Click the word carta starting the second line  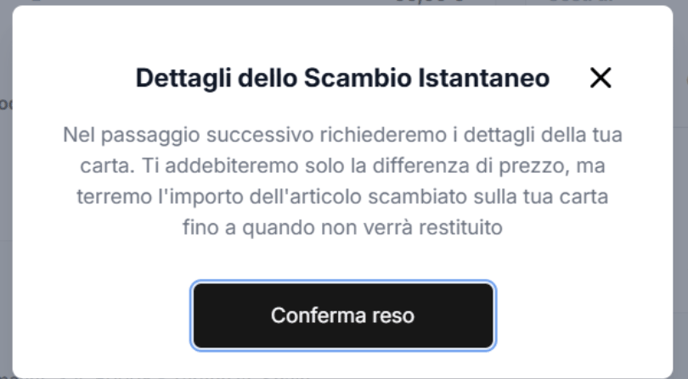coord(107,166)
